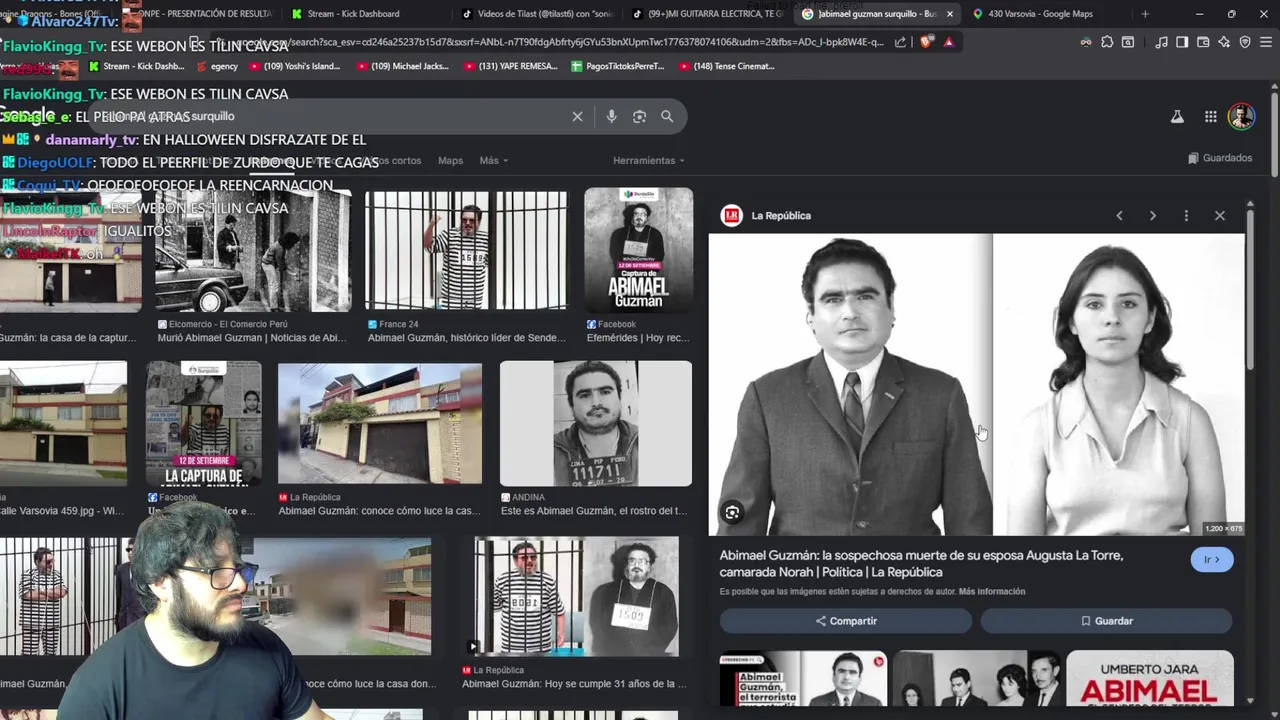Click the Compartir share button

click(846, 621)
